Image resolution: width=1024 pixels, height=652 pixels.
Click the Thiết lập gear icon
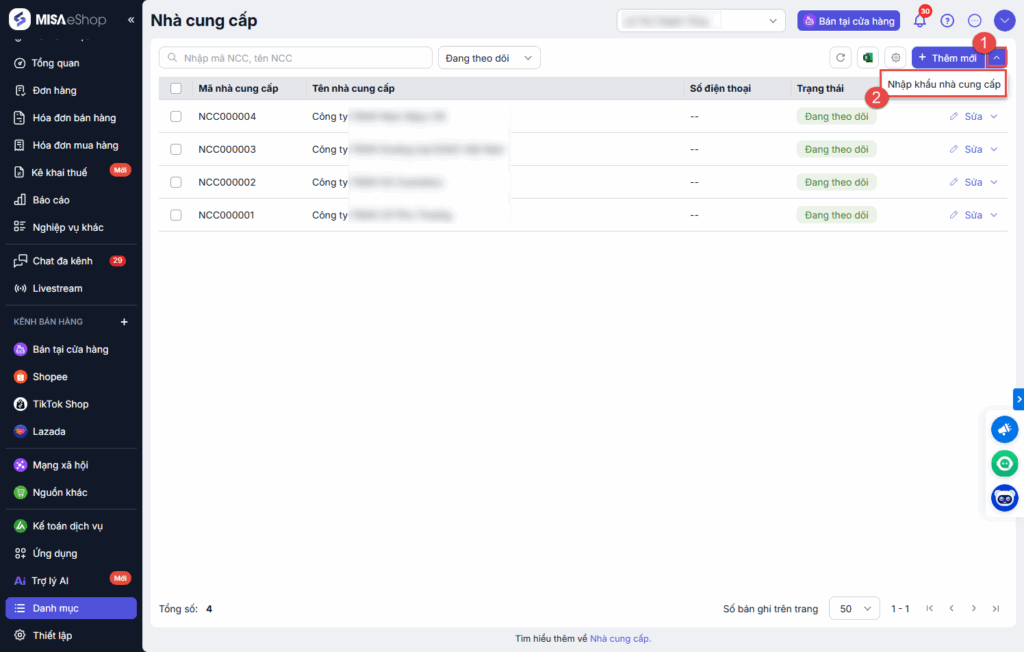click(20, 636)
